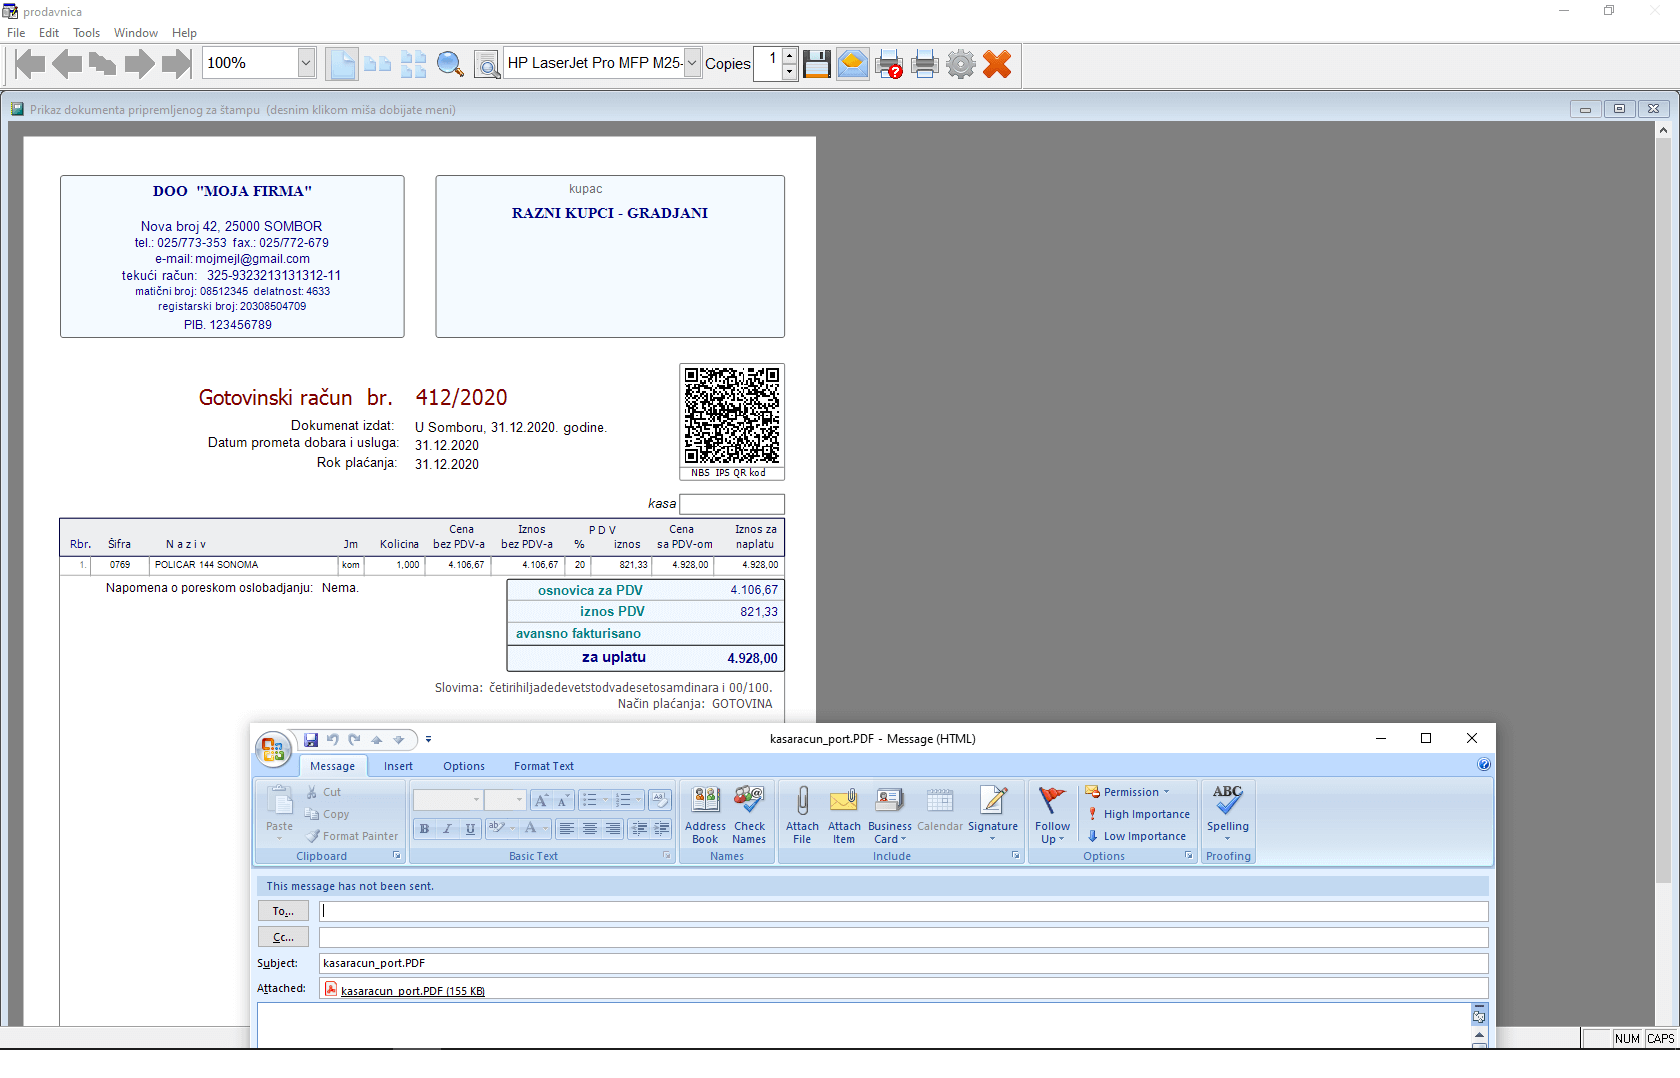Screen dimensions: 1680x1078
Task: Click the red X close preview icon
Action: (x=997, y=64)
